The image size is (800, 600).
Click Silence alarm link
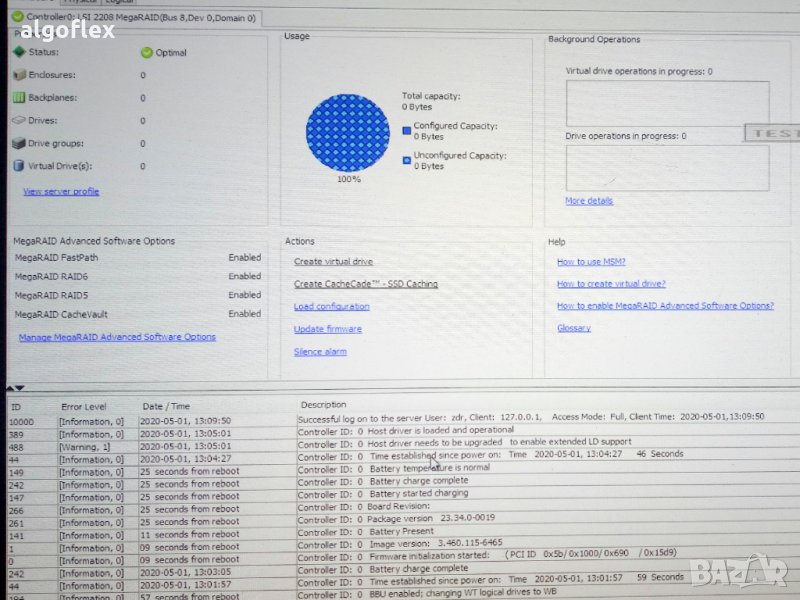(x=320, y=352)
